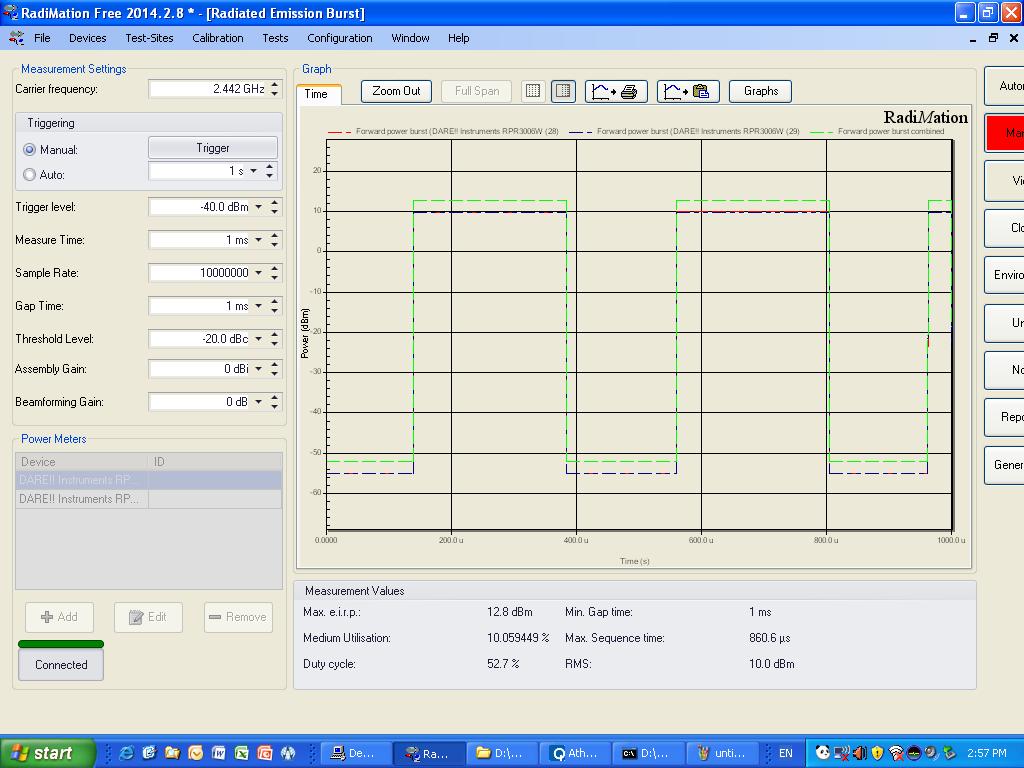Open the Configuration menu
The height and width of the screenshot is (768, 1024).
pyautogui.click(x=340, y=38)
